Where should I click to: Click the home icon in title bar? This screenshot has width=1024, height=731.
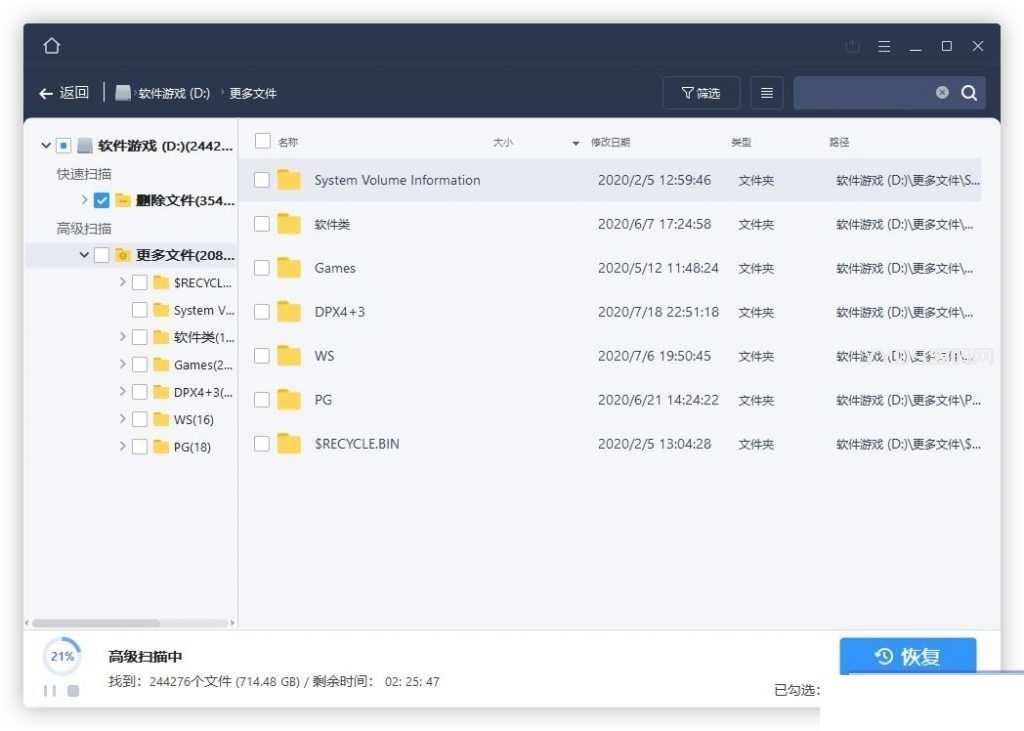tap(52, 46)
